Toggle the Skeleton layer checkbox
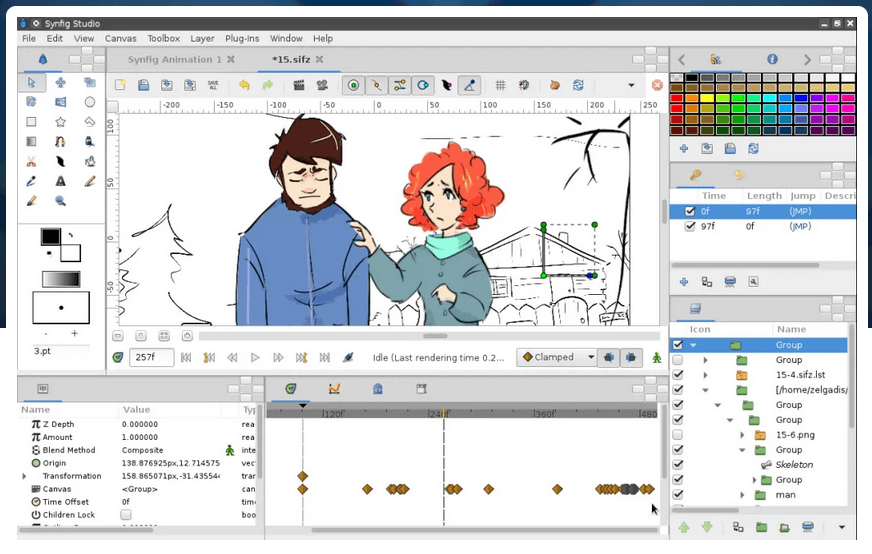 point(677,465)
